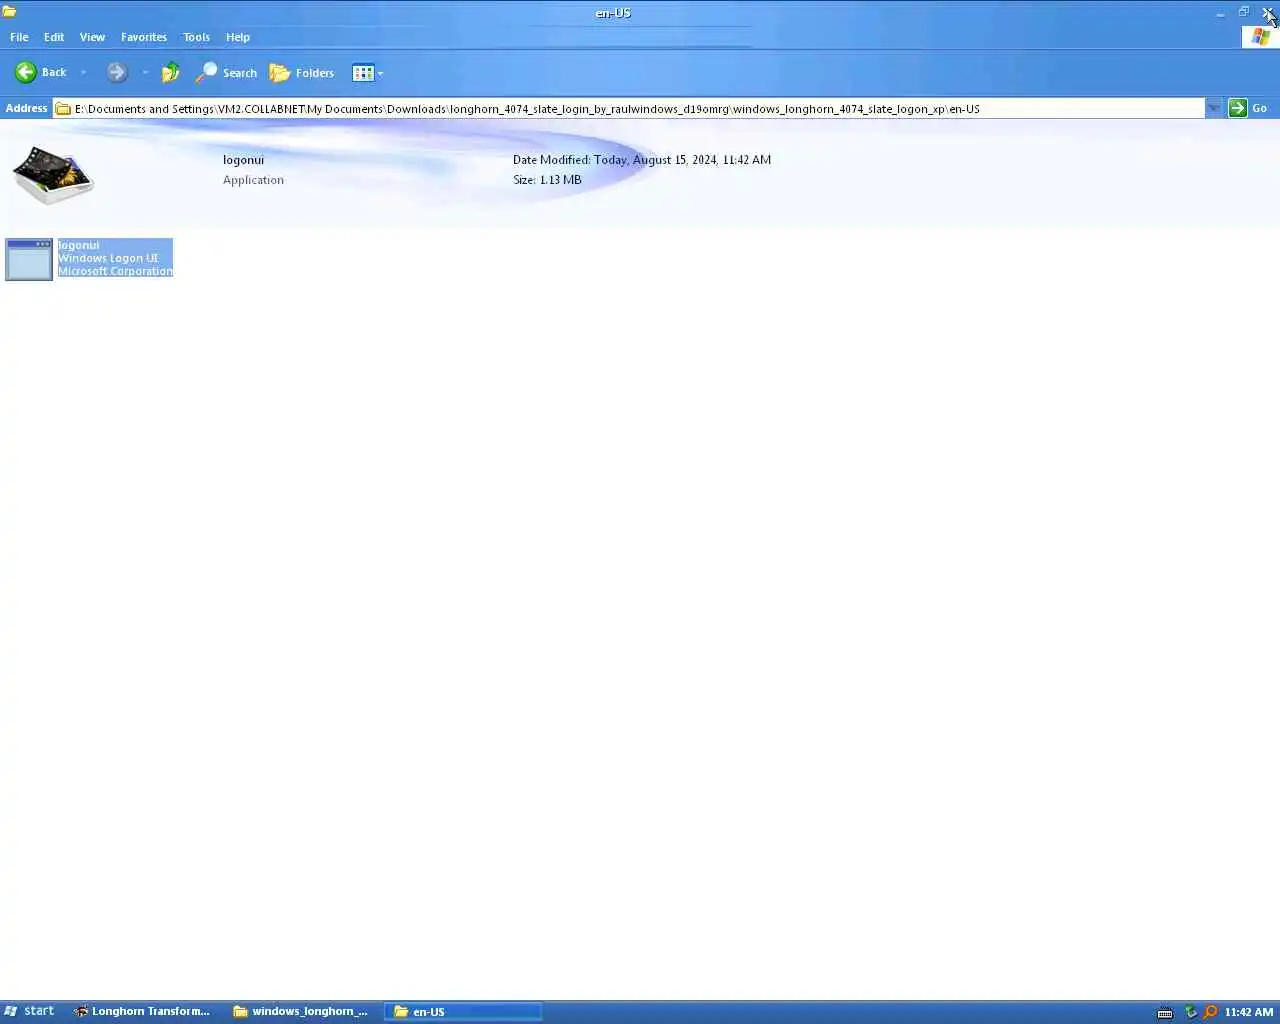Screen dimensions: 1280x1024
Task: Click the green Back arrow icon
Action: click(x=26, y=72)
